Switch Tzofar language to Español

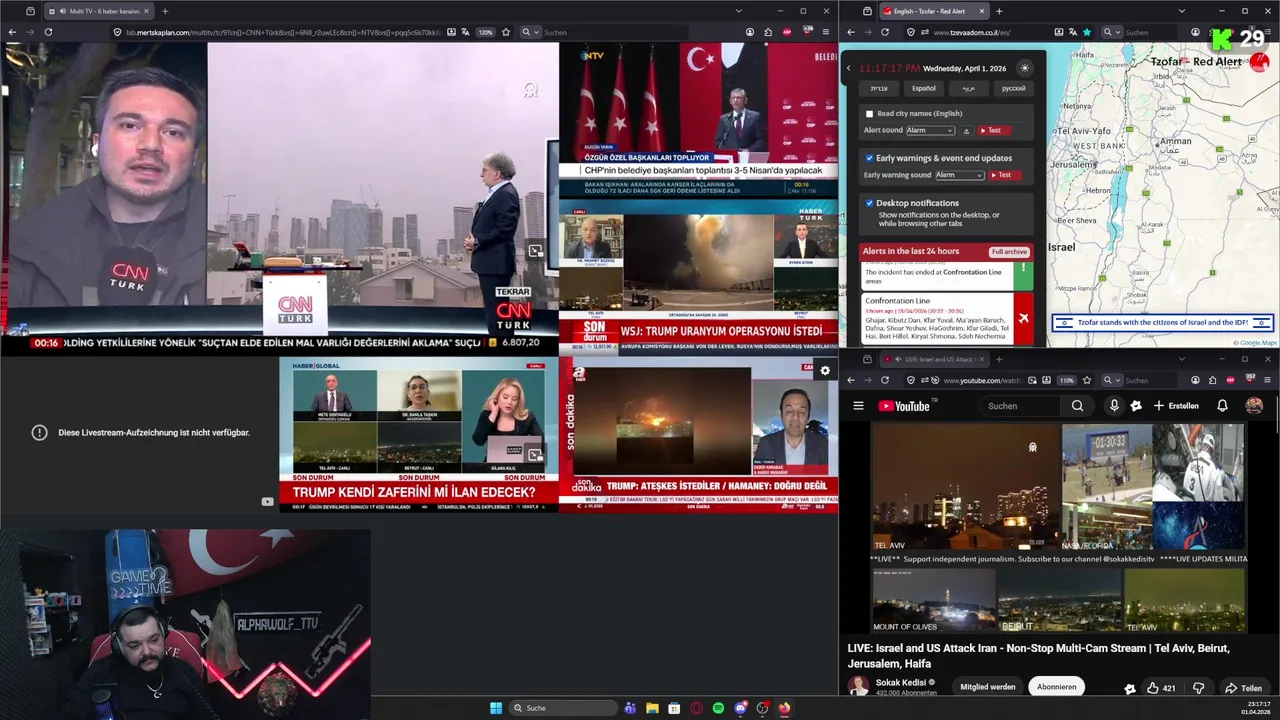pos(924,88)
